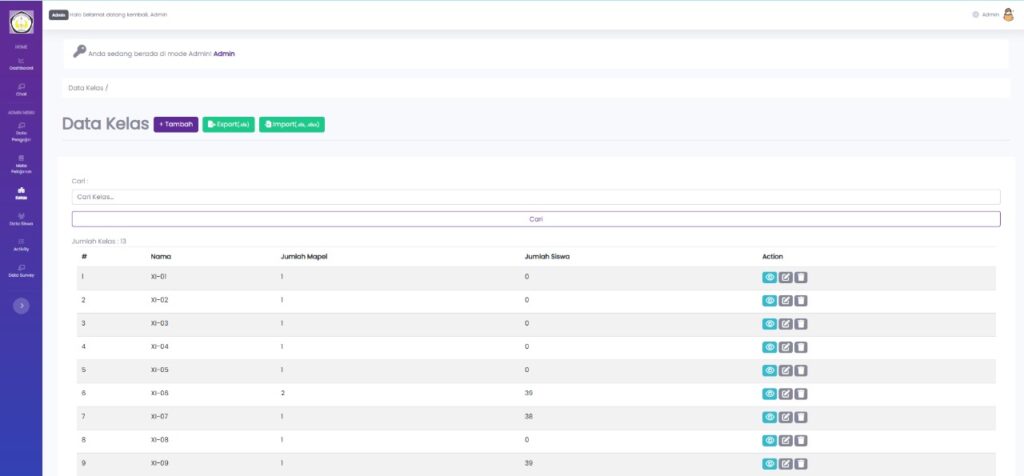Click the Admin avatar icon at top right

click(x=1008, y=14)
